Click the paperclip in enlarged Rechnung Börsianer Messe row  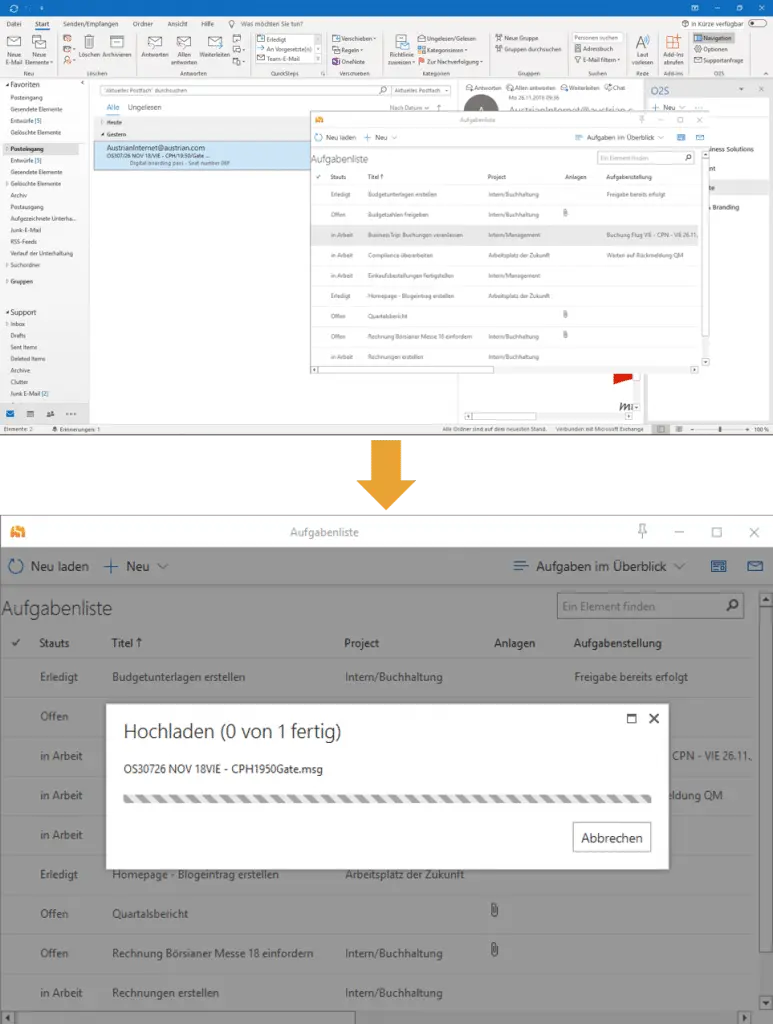pyautogui.click(x=494, y=950)
